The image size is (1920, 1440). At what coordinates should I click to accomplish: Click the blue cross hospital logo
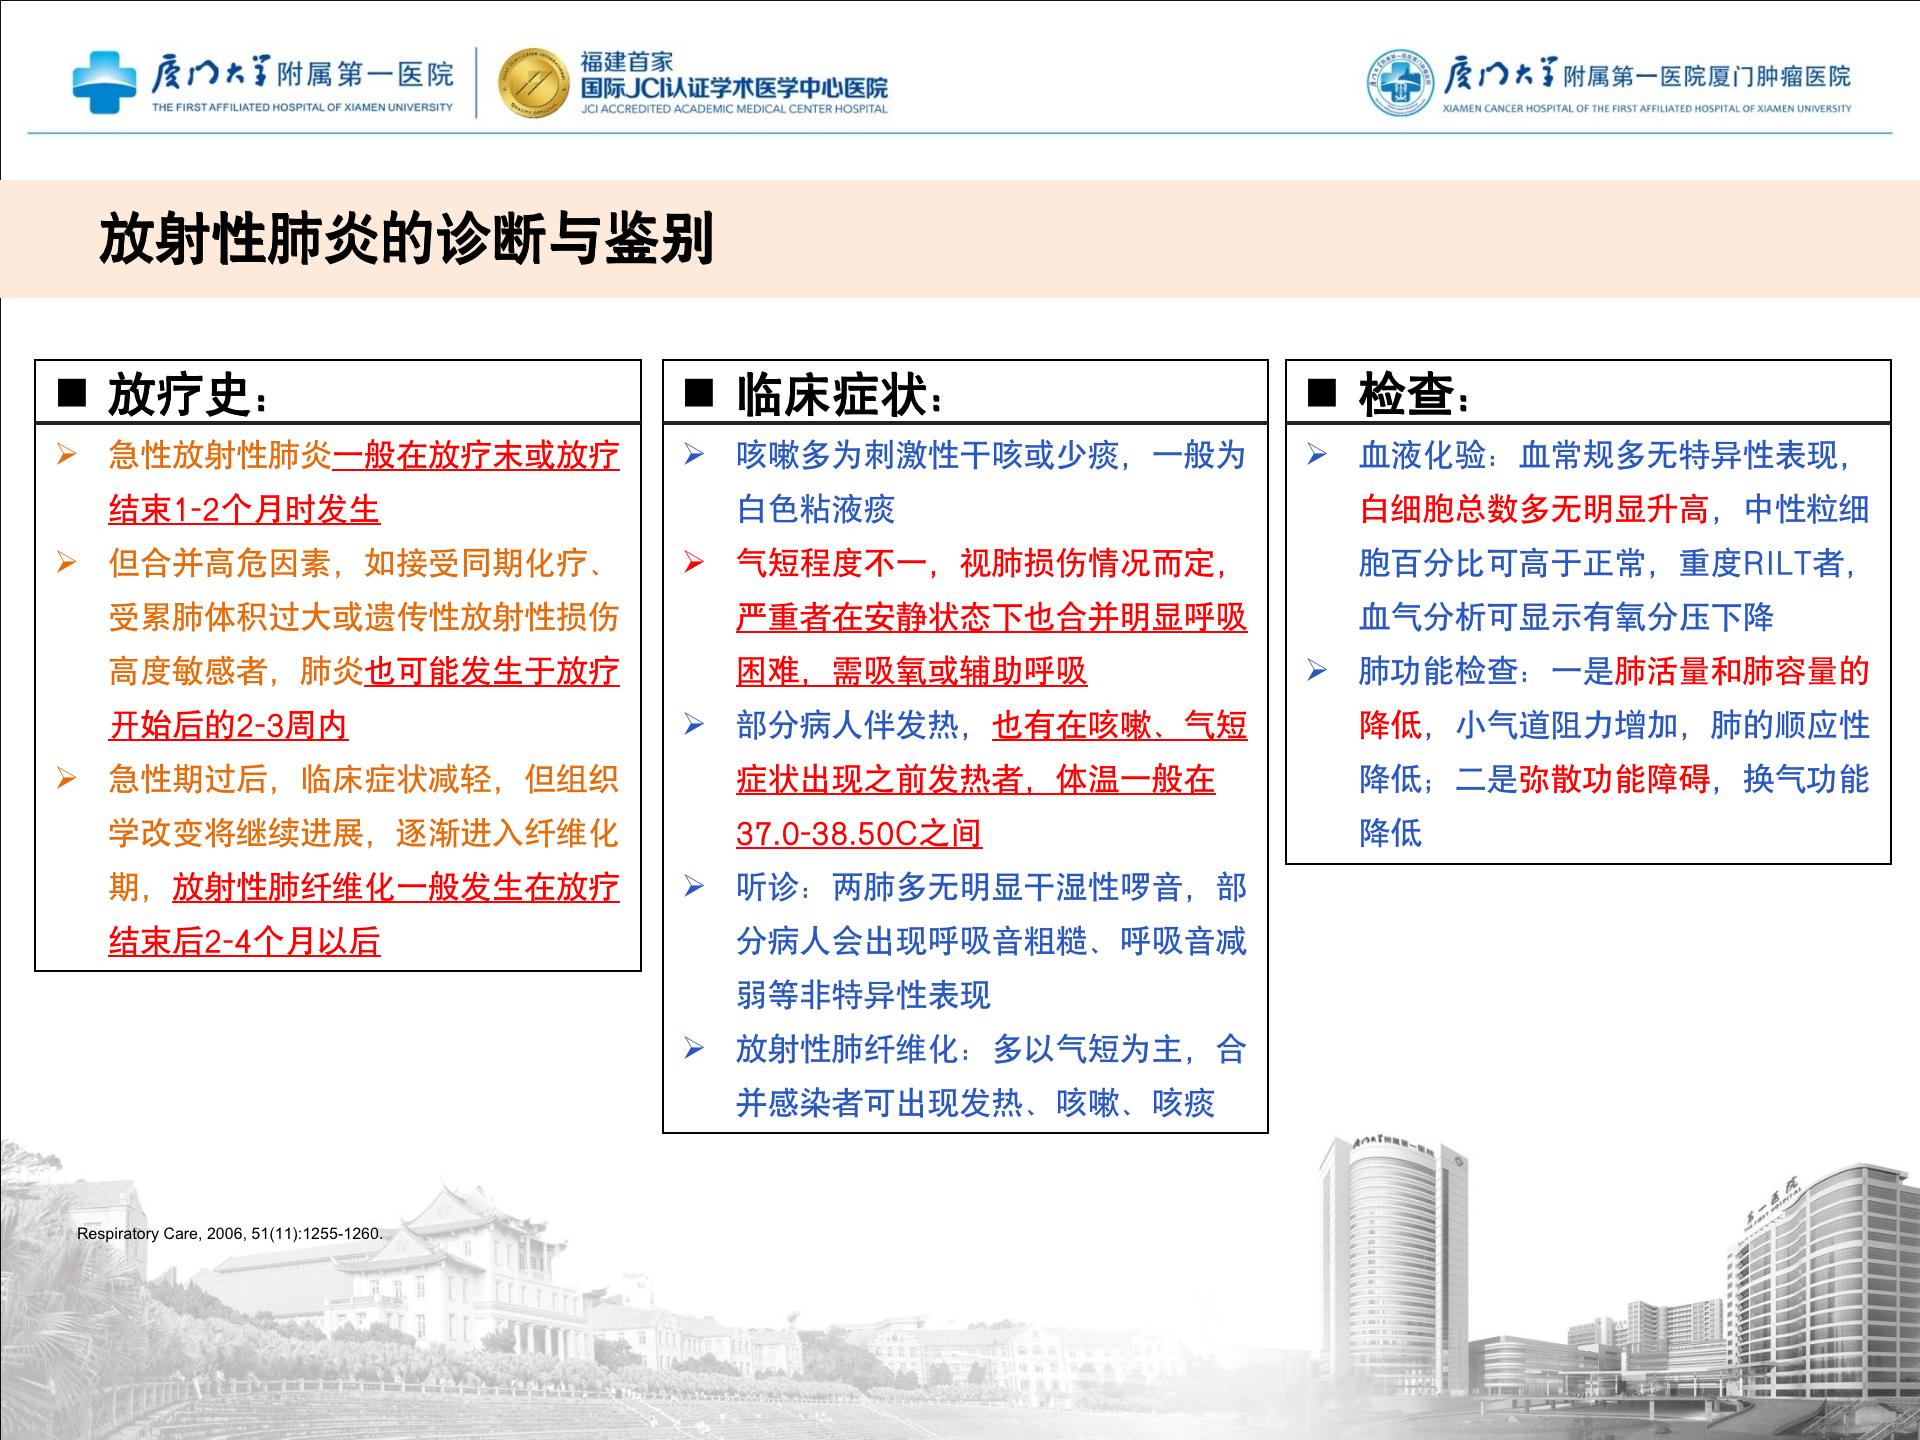[103, 83]
